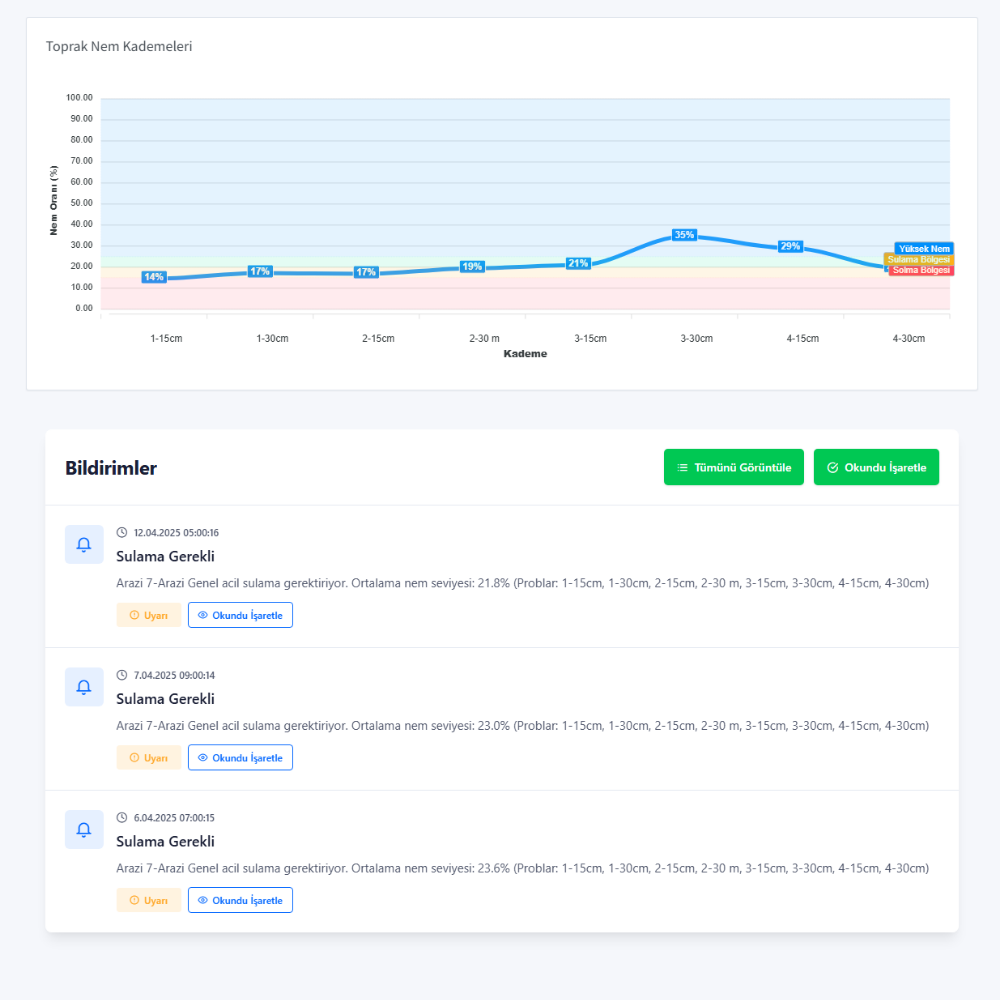Click bell icon of 7.04.2025 notification
This screenshot has height=1000, width=1000.
click(84, 687)
